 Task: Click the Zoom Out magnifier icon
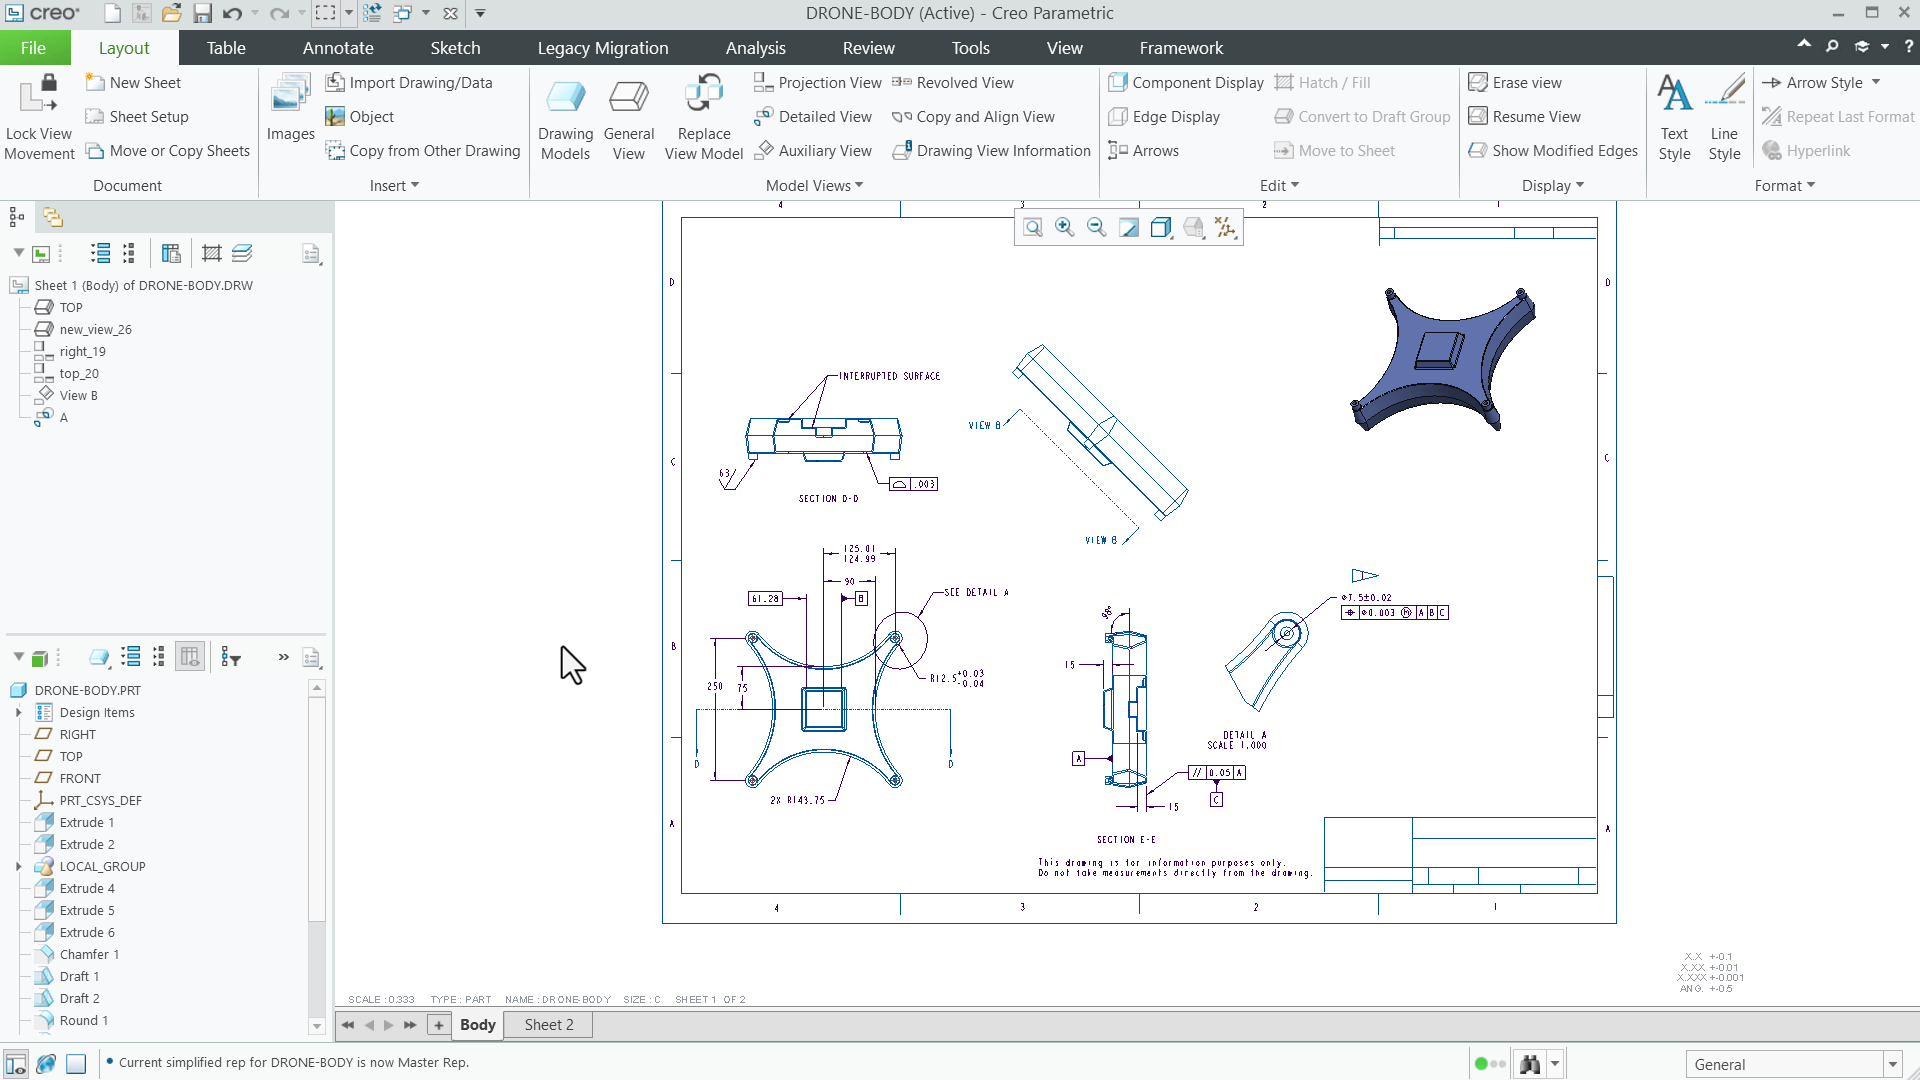click(x=1096, y=227)
